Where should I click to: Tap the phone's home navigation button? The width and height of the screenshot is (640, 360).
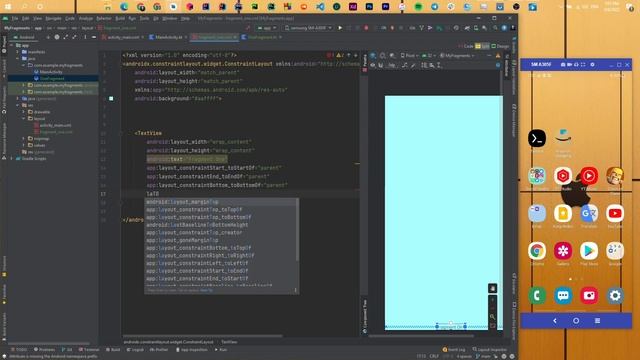(576, 321)
